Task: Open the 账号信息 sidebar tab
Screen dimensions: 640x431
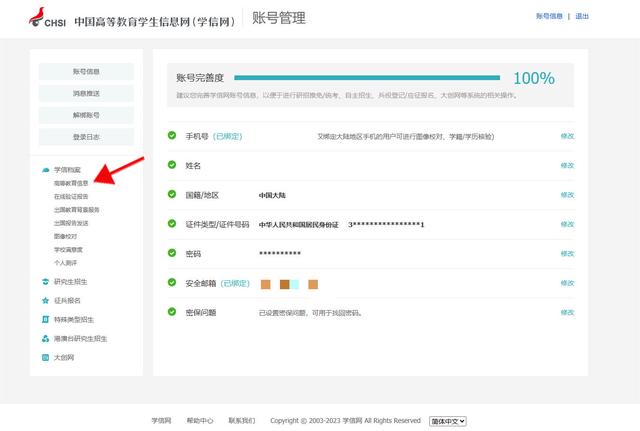Action: coord(86,72)
